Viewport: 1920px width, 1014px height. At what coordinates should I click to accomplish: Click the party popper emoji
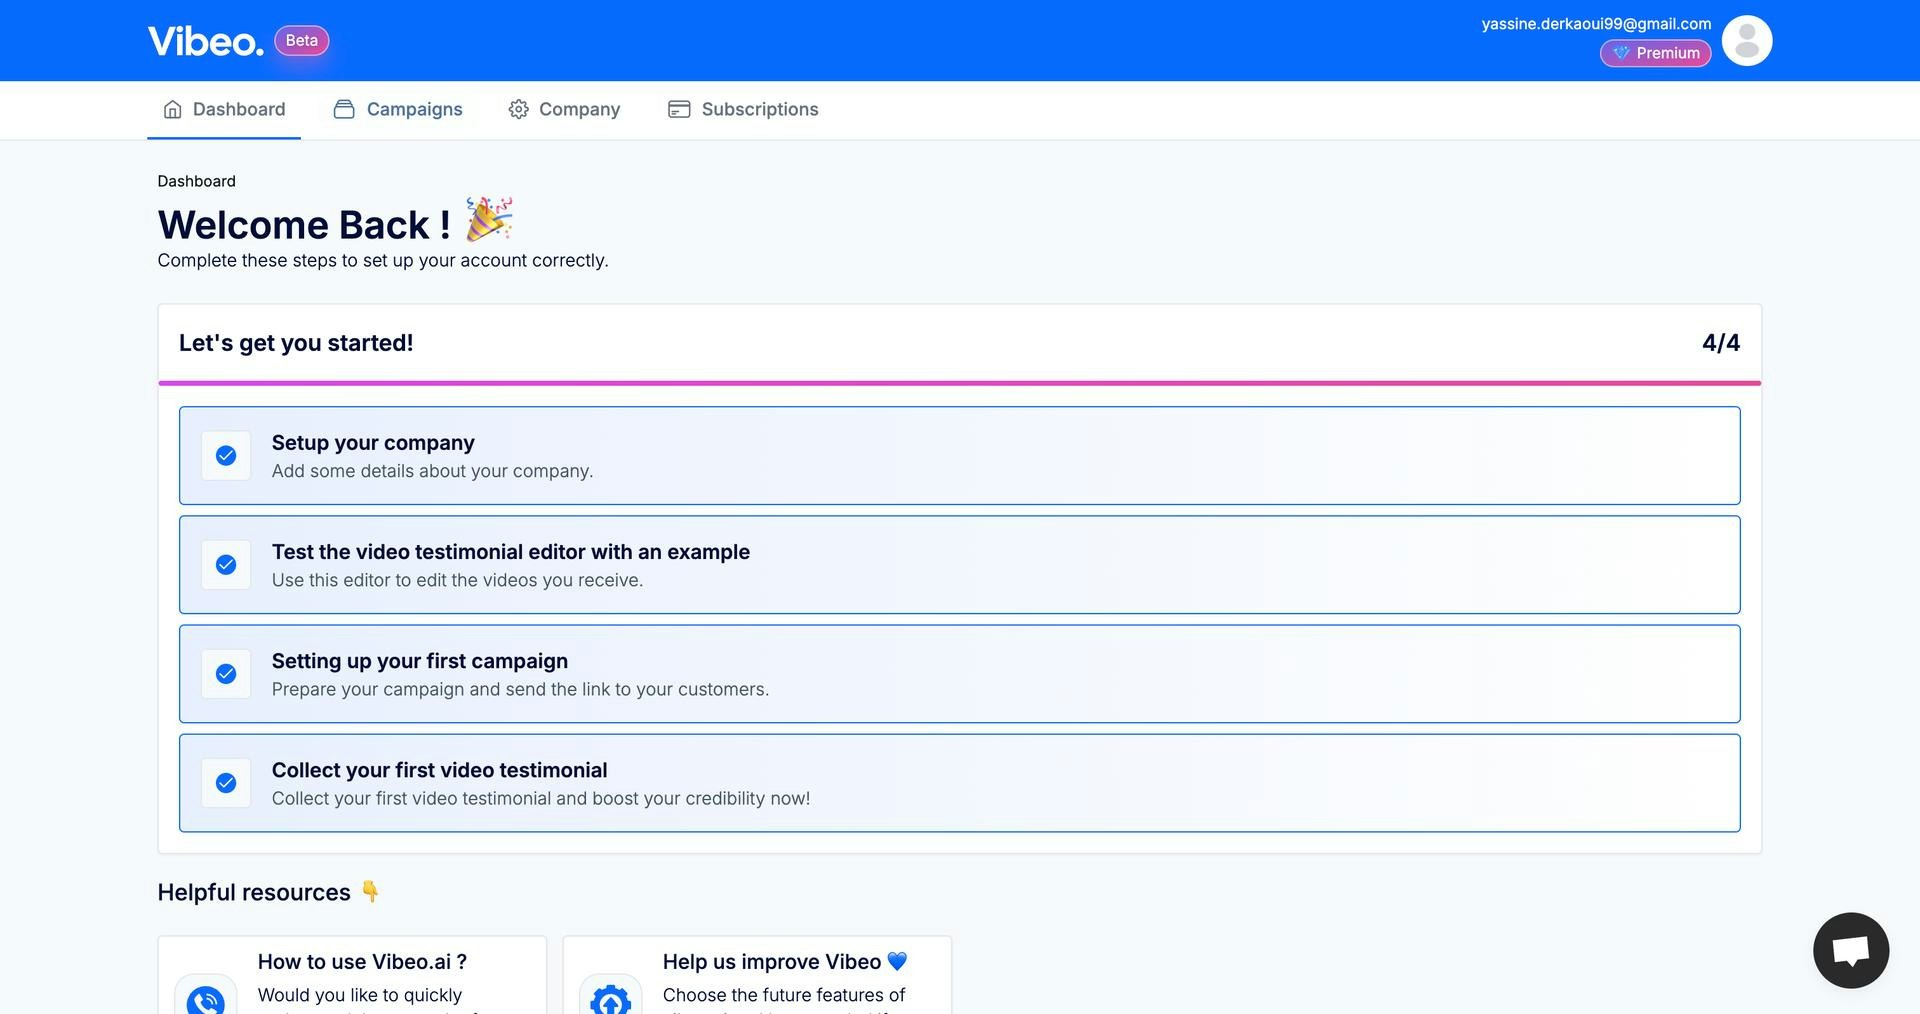click(489, 219)
